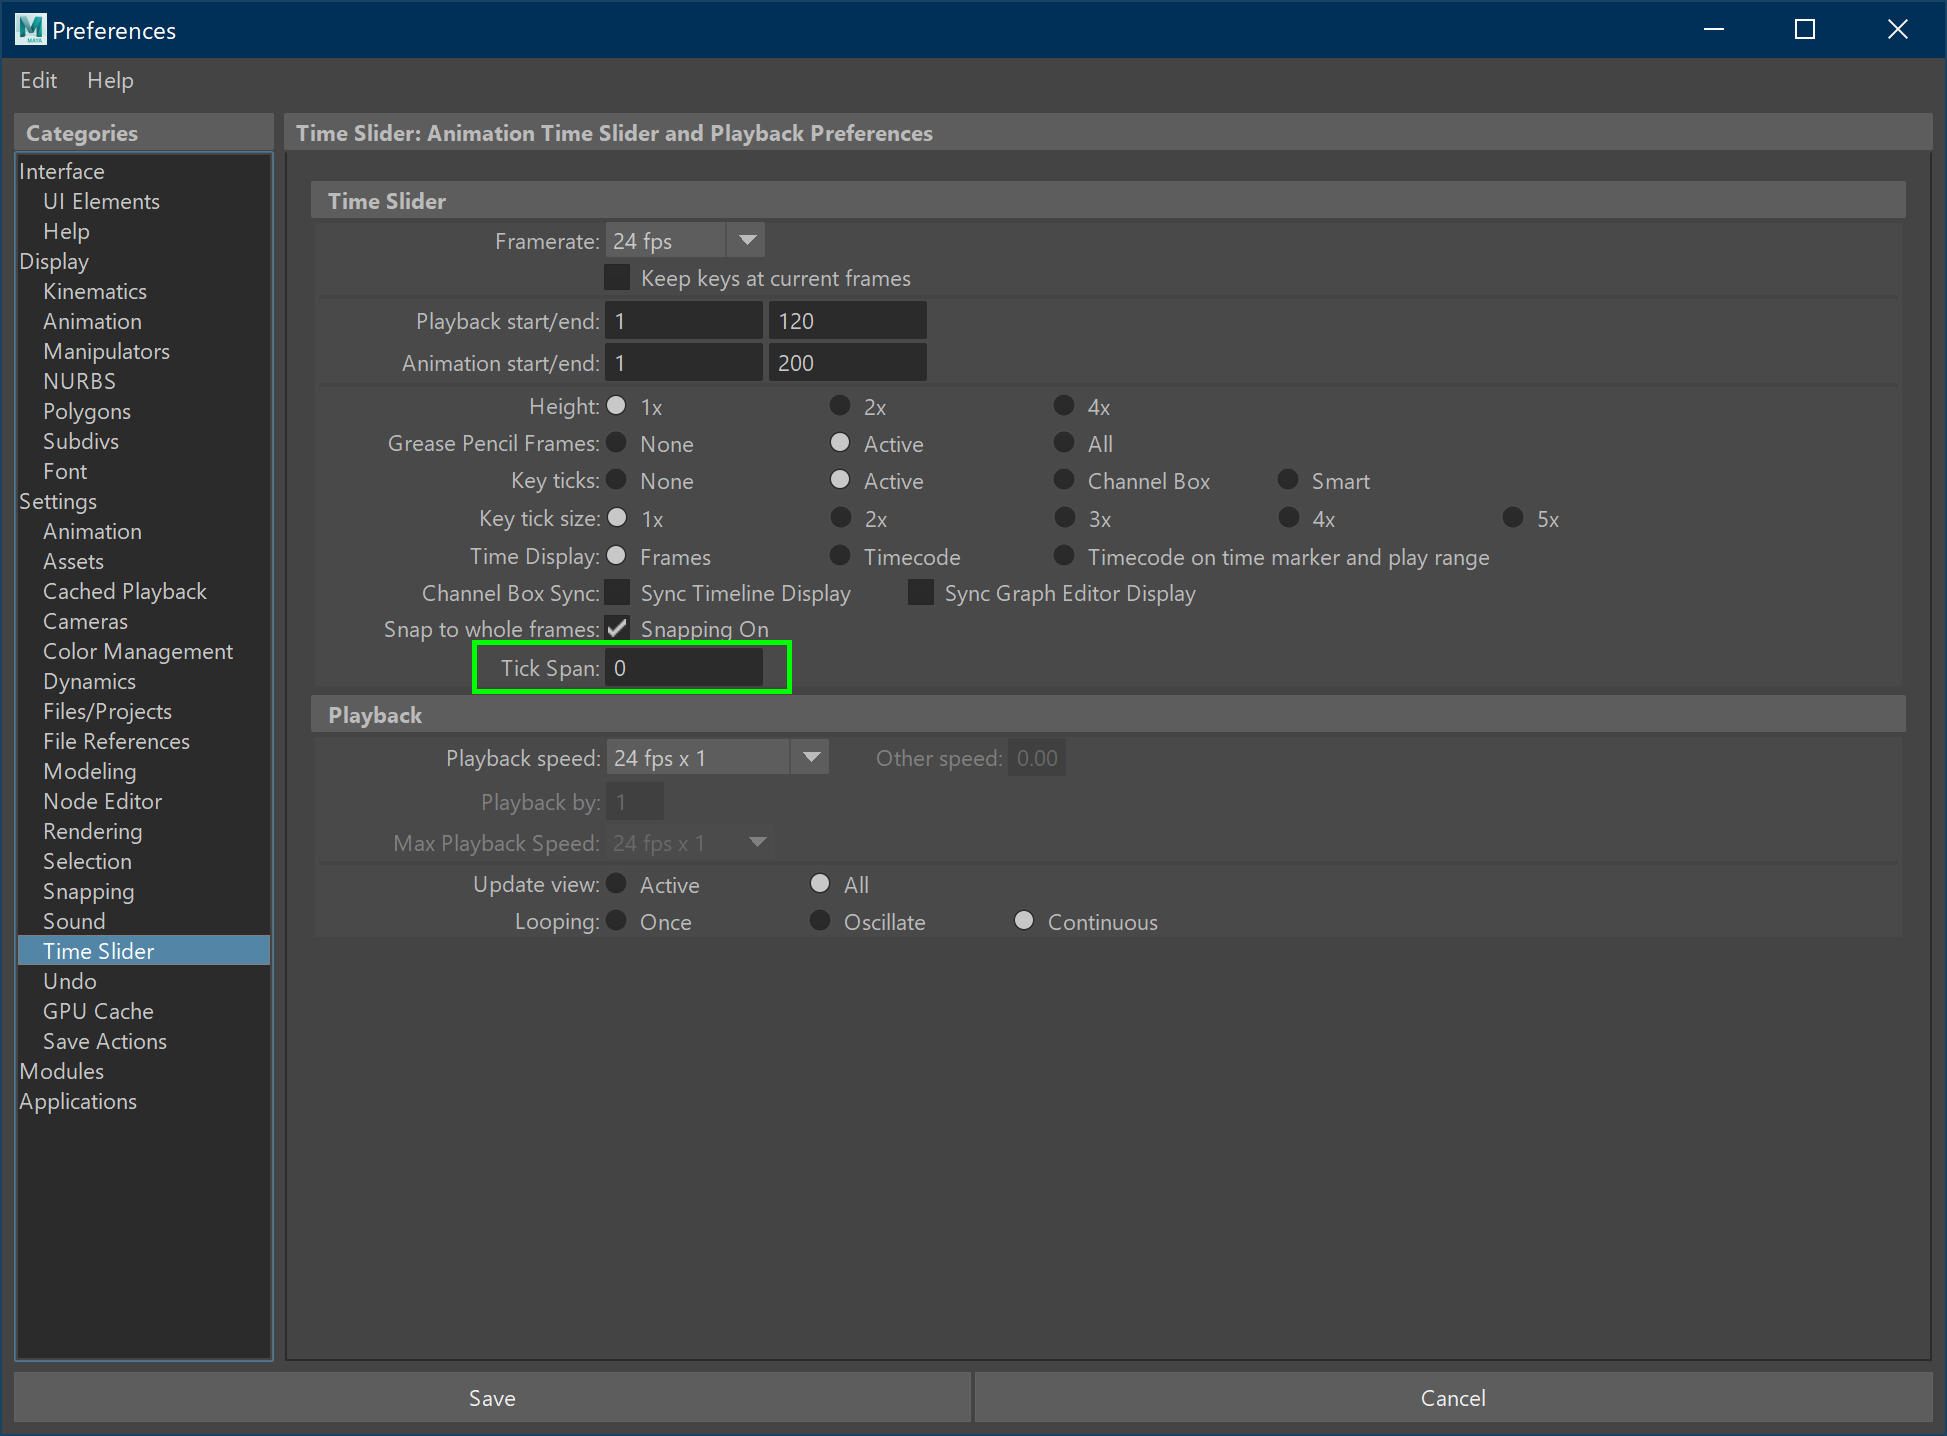Viewport: 1947px width, 1436px height.
Task: Enable Sync Timeline Display
Action: point(617,592)
